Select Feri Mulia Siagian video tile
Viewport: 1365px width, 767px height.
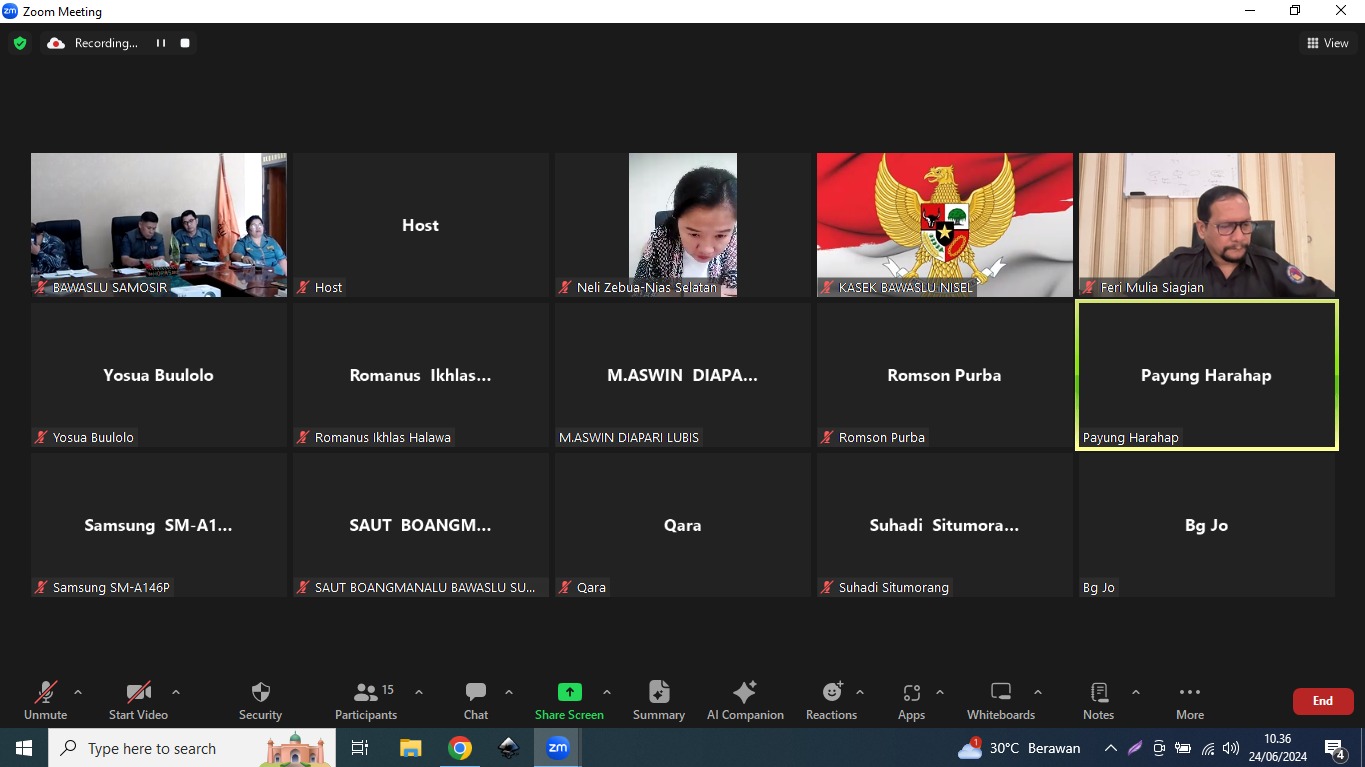[x=1206, y=225]
